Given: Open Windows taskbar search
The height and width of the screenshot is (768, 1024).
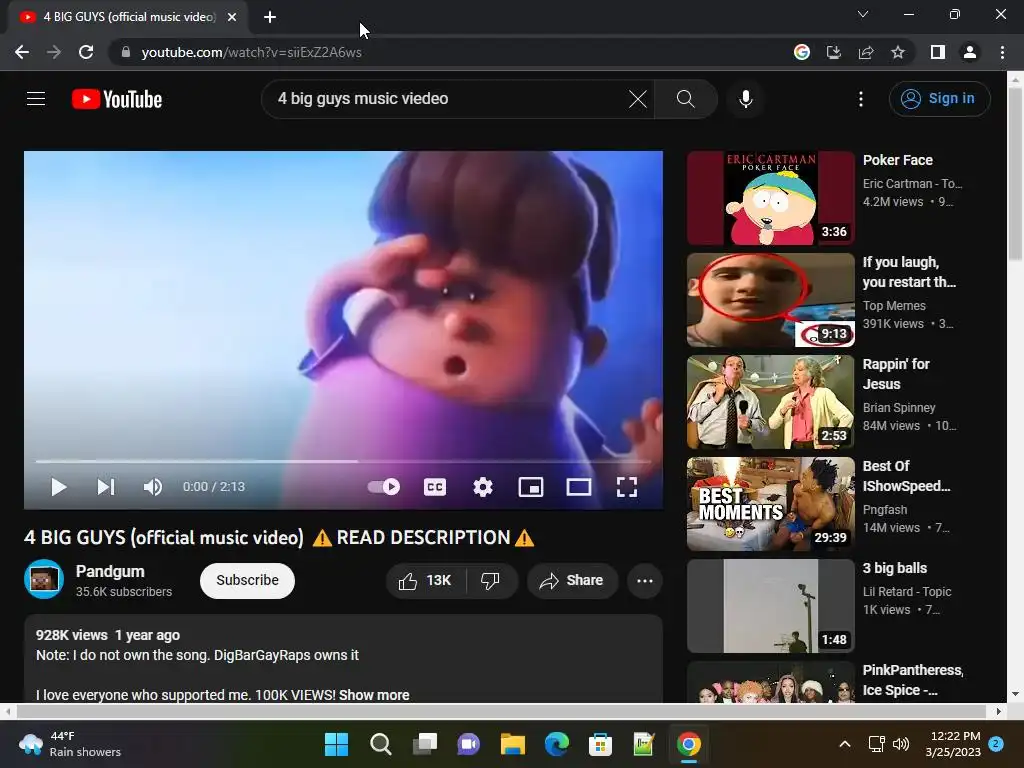Looking at the screenshot, I should 381,744.
